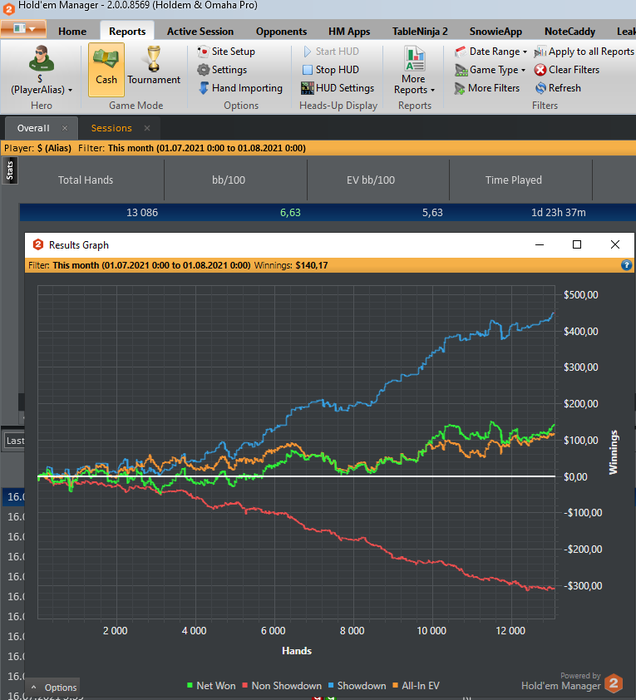Open the Active Session tab

(200, 31)
